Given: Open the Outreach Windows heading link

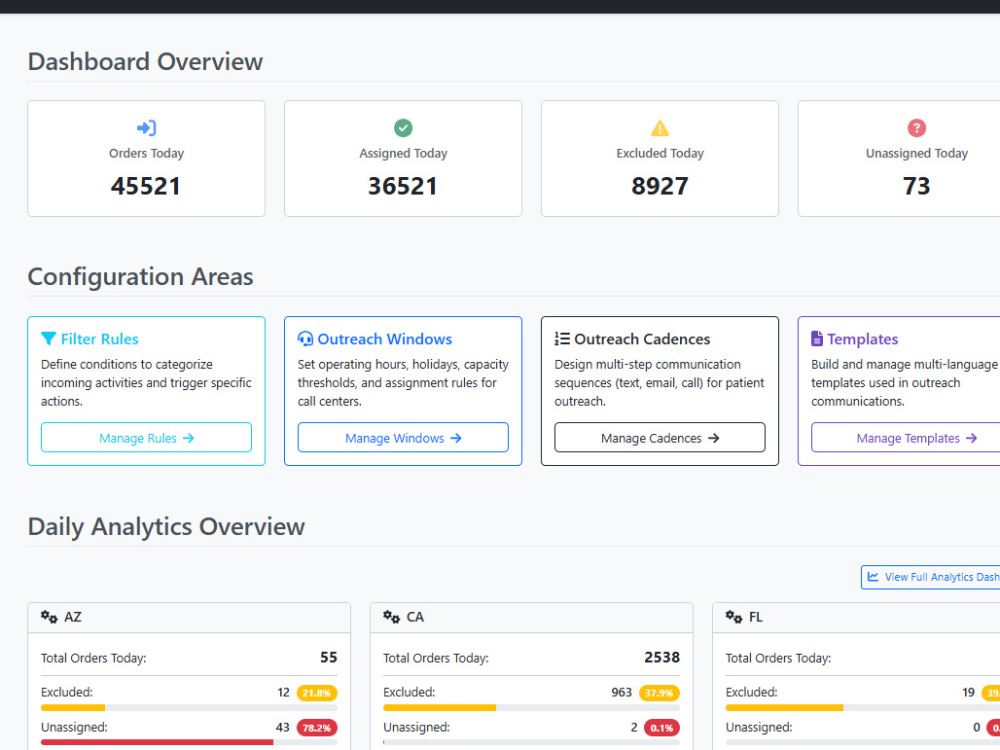Looking at the screenshot, I should click(x=385, y=339).
